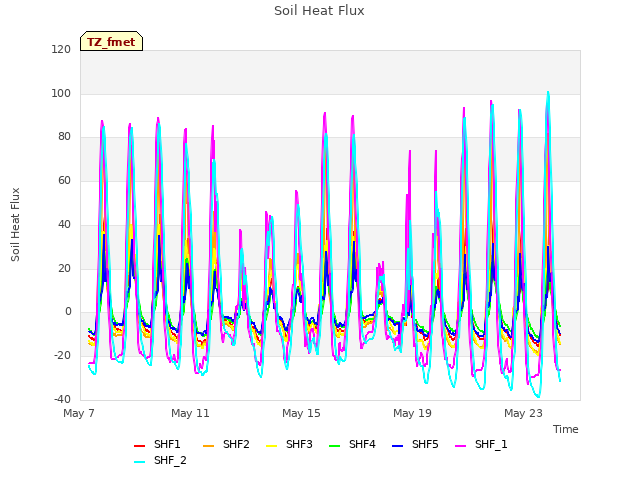Click the Time axis title
640x480 pixels.
[x=566, y=429]
